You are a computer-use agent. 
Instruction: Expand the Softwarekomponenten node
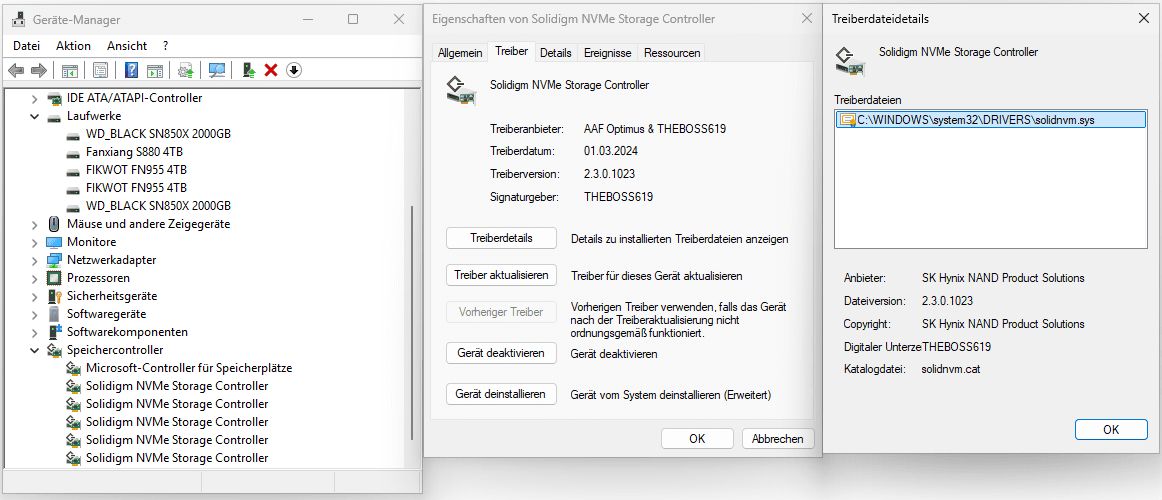34,332
